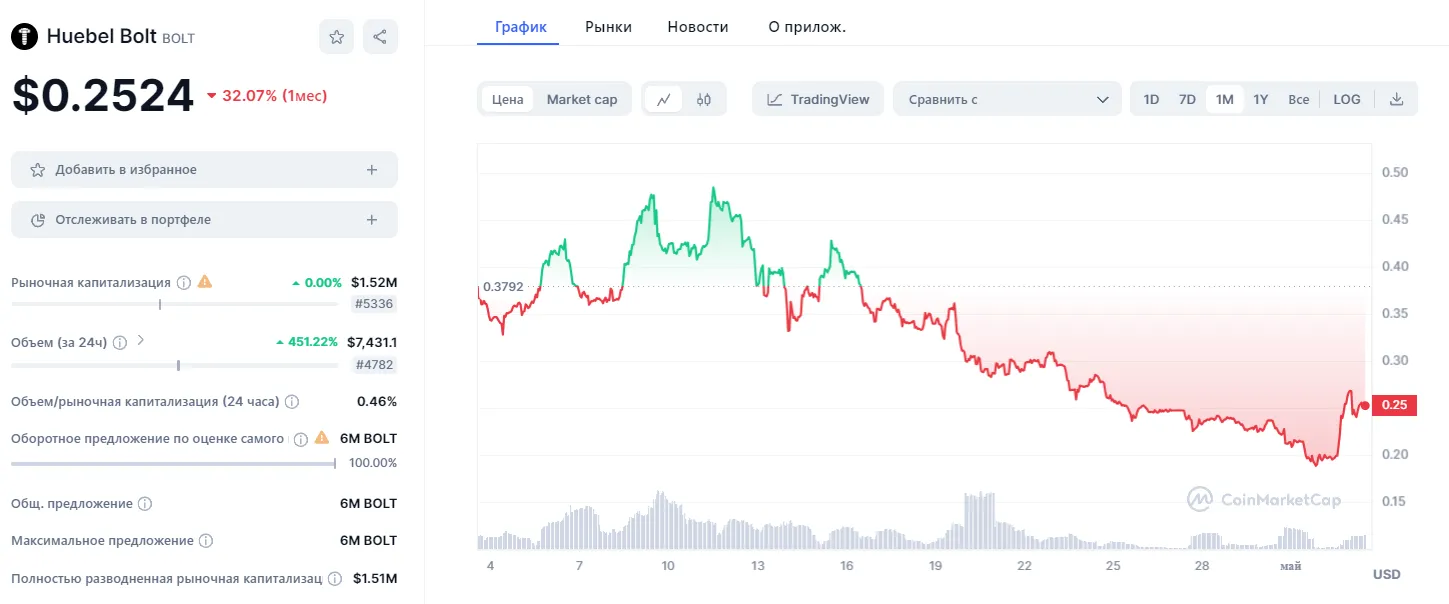Switch to line chart view icon

tap(664, 99)
